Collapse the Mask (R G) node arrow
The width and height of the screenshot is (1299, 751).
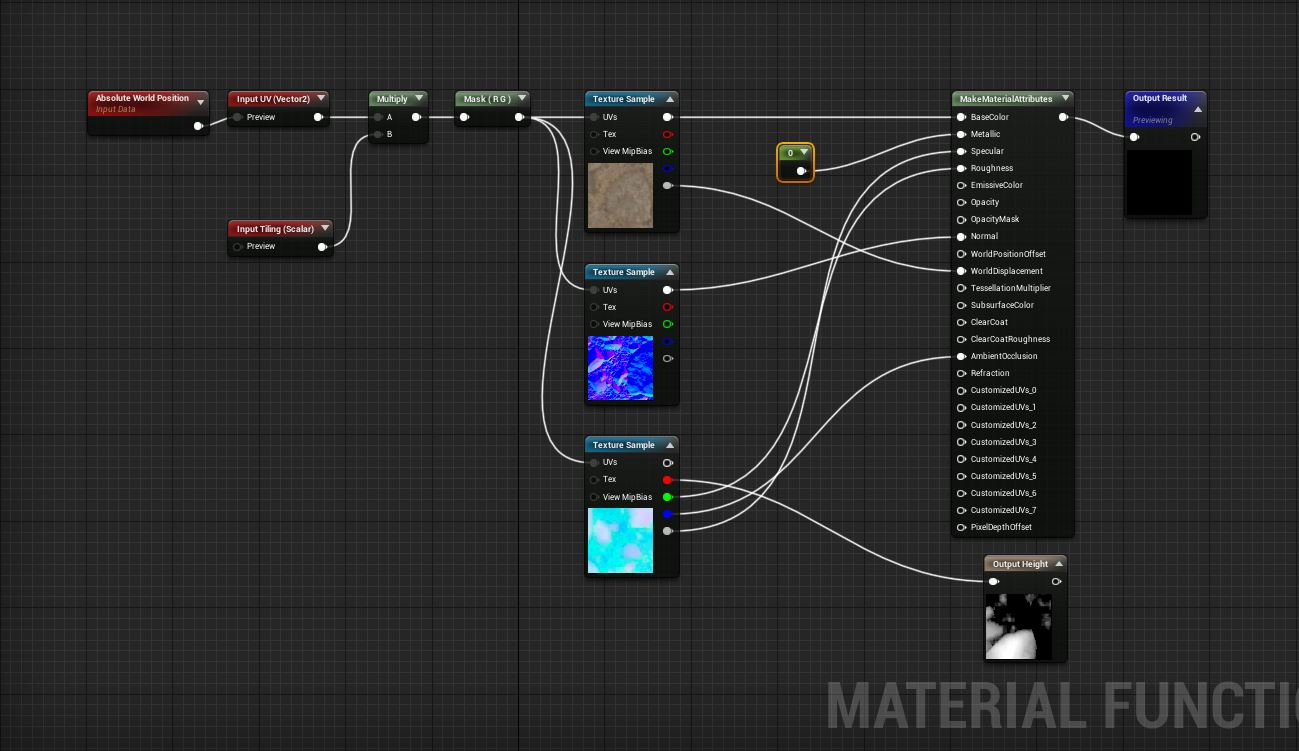[522, 99]
